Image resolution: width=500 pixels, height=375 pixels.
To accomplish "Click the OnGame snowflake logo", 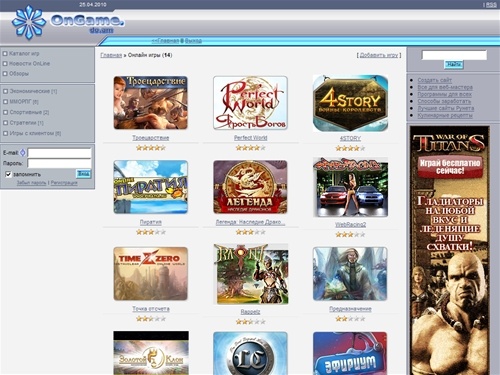I will (29, 22).
